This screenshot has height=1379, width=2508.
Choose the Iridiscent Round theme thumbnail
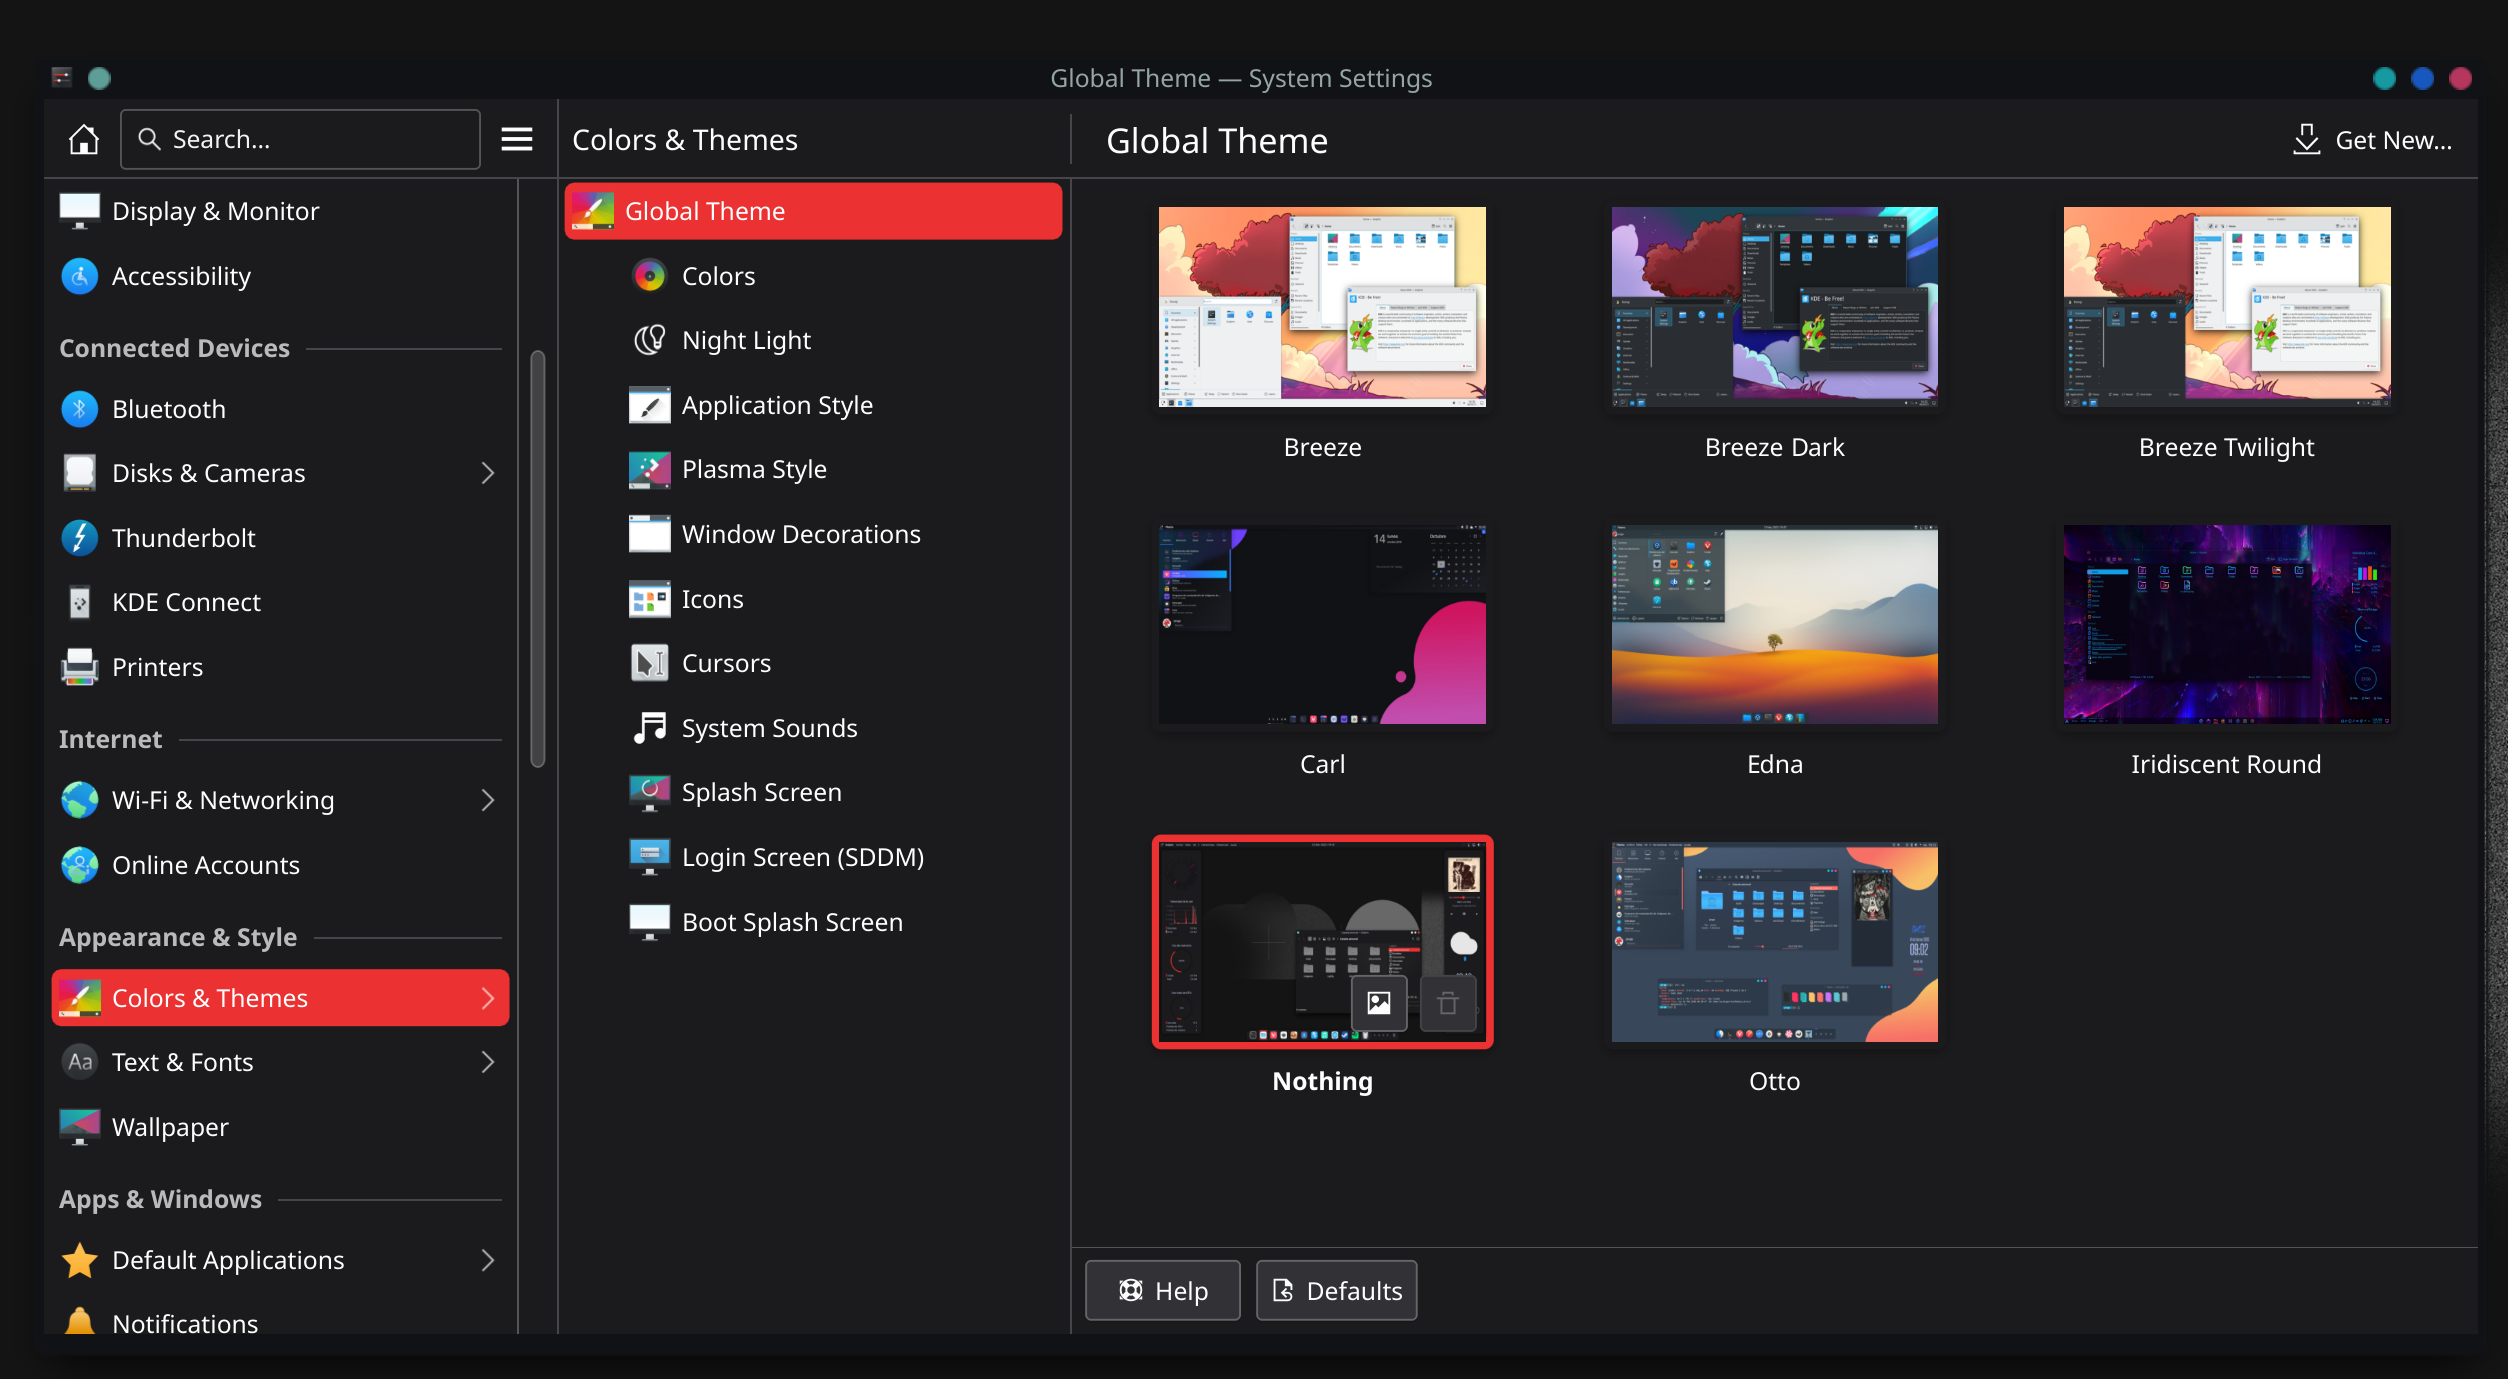click(2227, 624)
